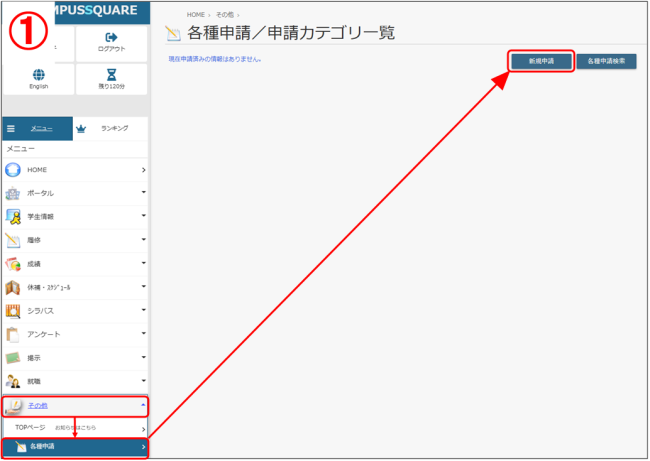Click the 各種申請検索 button
The height and width of the screenshot is (461, 650).
click(606, 61)
